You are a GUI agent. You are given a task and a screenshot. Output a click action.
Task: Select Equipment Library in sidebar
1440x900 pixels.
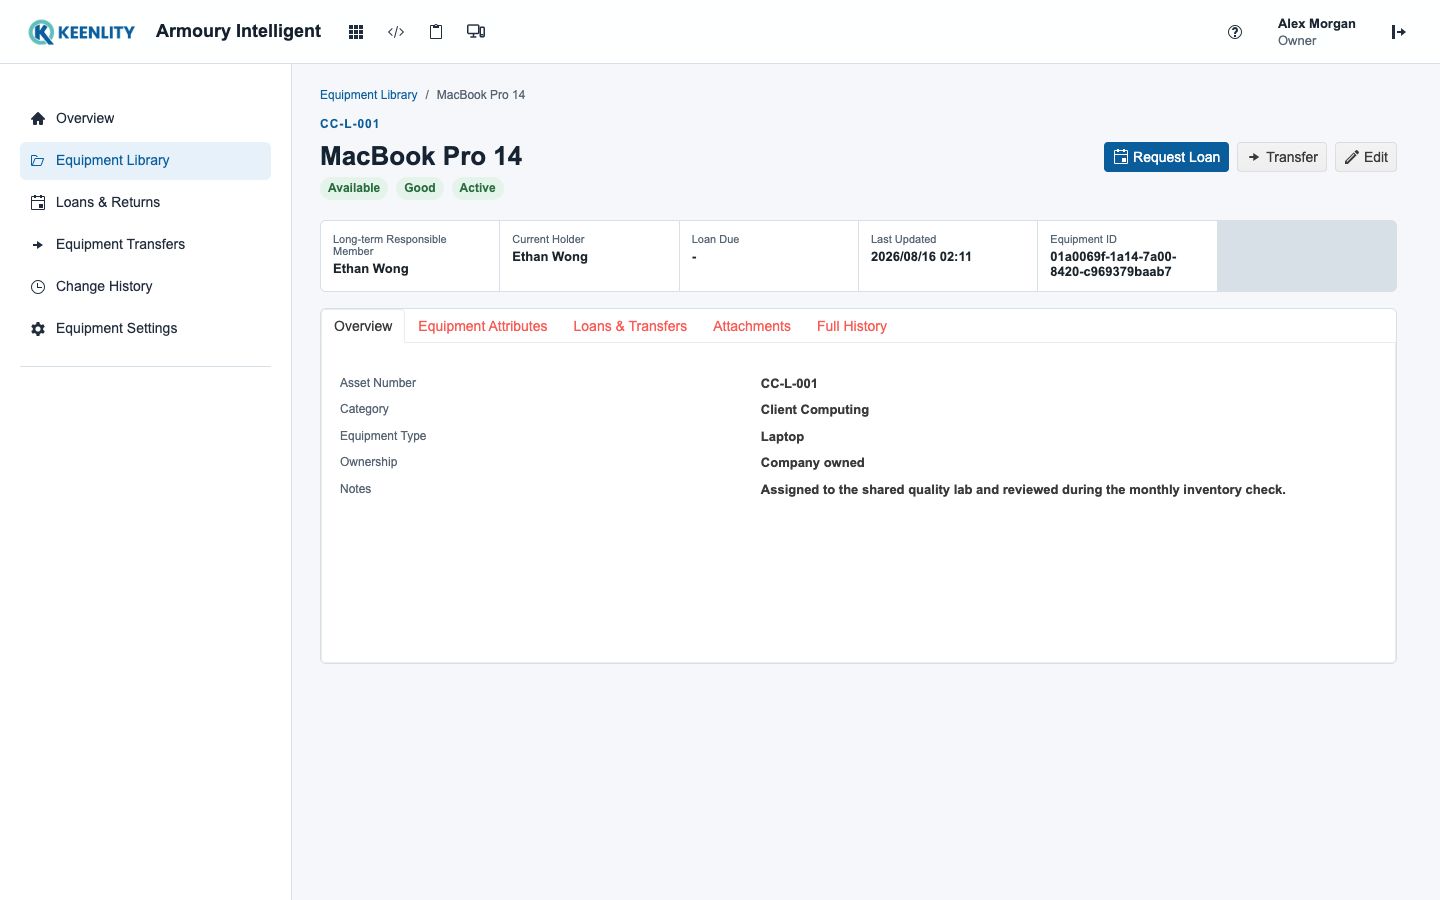(145, 161)
